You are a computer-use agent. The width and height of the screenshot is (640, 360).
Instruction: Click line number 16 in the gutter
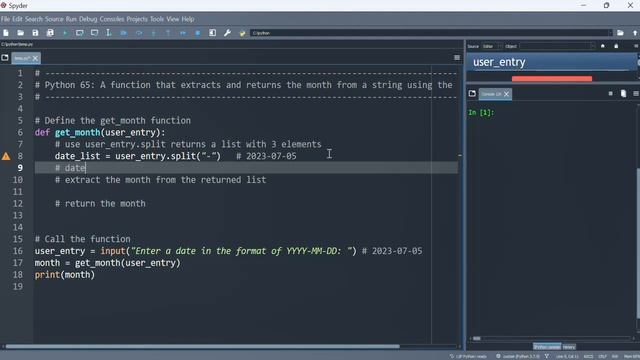(18, 251)
